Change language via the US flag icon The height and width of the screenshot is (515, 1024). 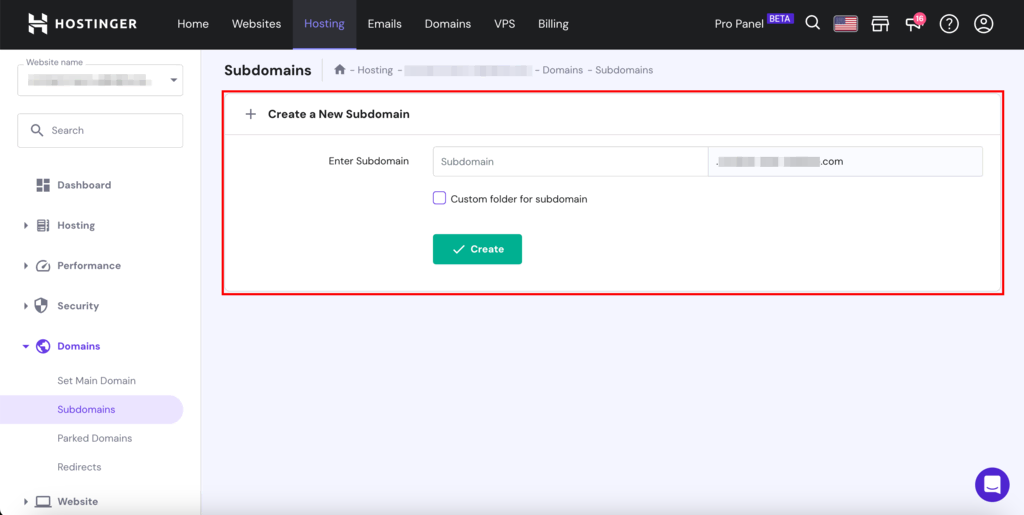[x=846, y=24]
